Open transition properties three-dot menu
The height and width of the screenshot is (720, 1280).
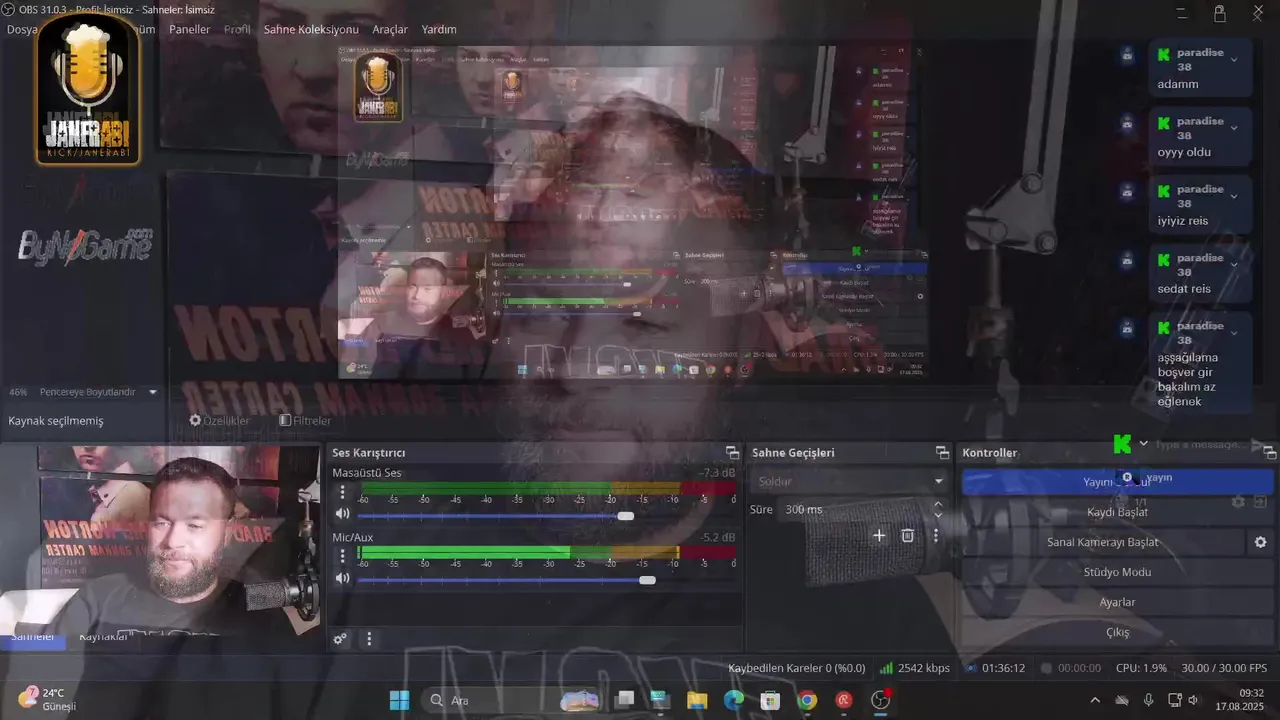[x=936, y=535]
